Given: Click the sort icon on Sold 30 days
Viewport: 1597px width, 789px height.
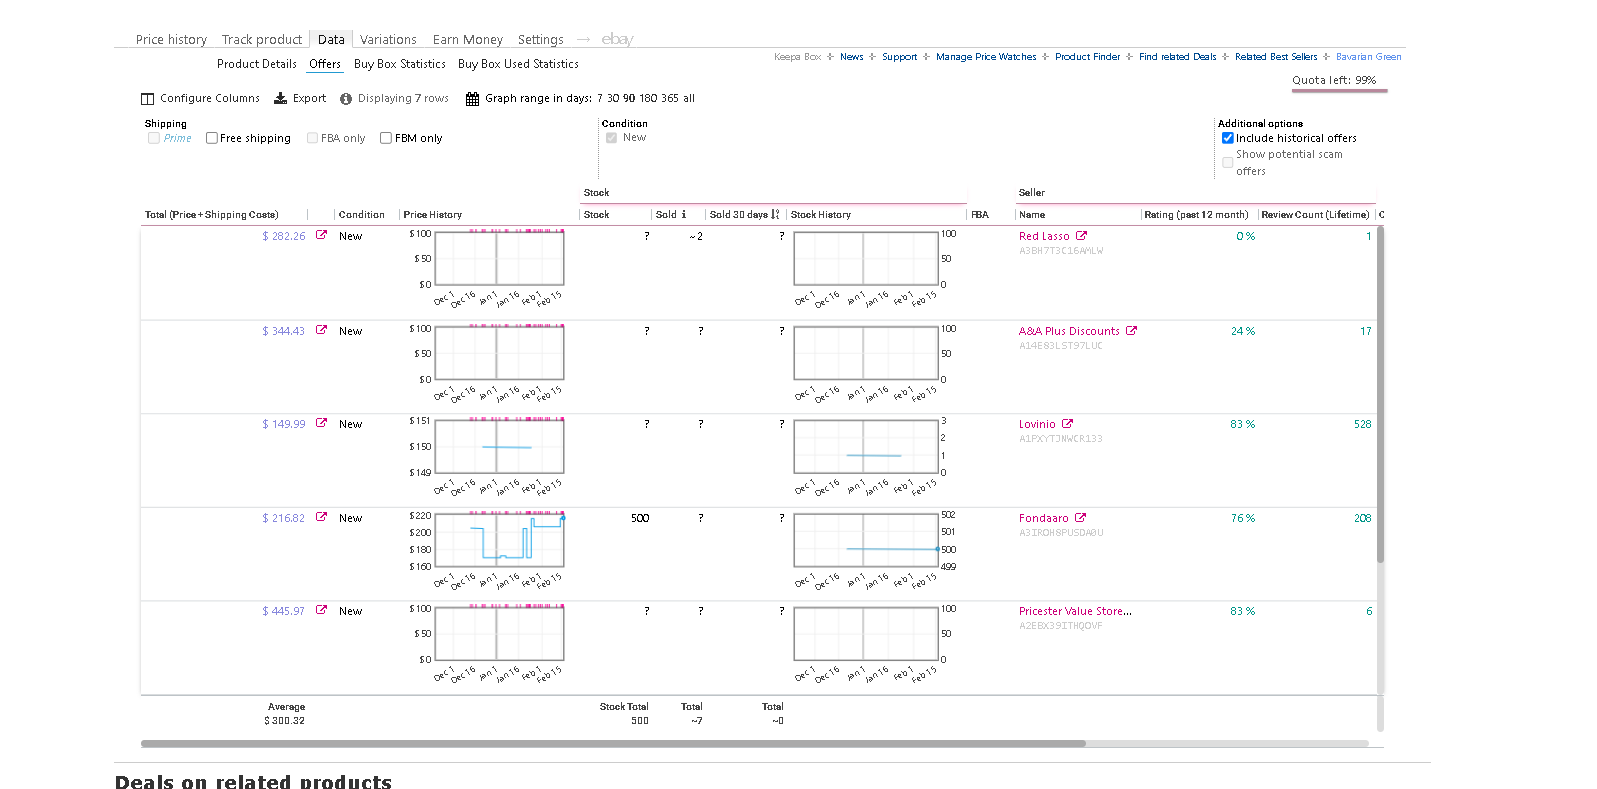Looking at the screenshot, I should click(775, 215).
